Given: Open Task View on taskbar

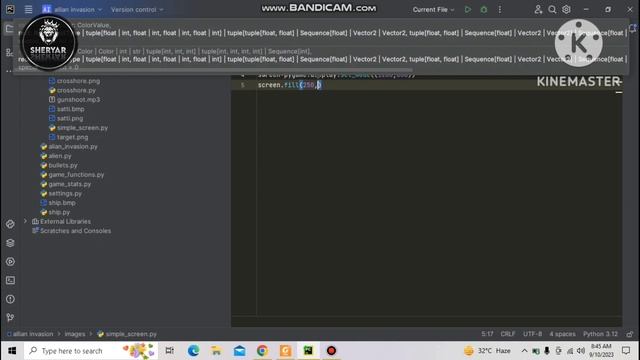Looking at the screenshot, I should click(x=169, y=351).
